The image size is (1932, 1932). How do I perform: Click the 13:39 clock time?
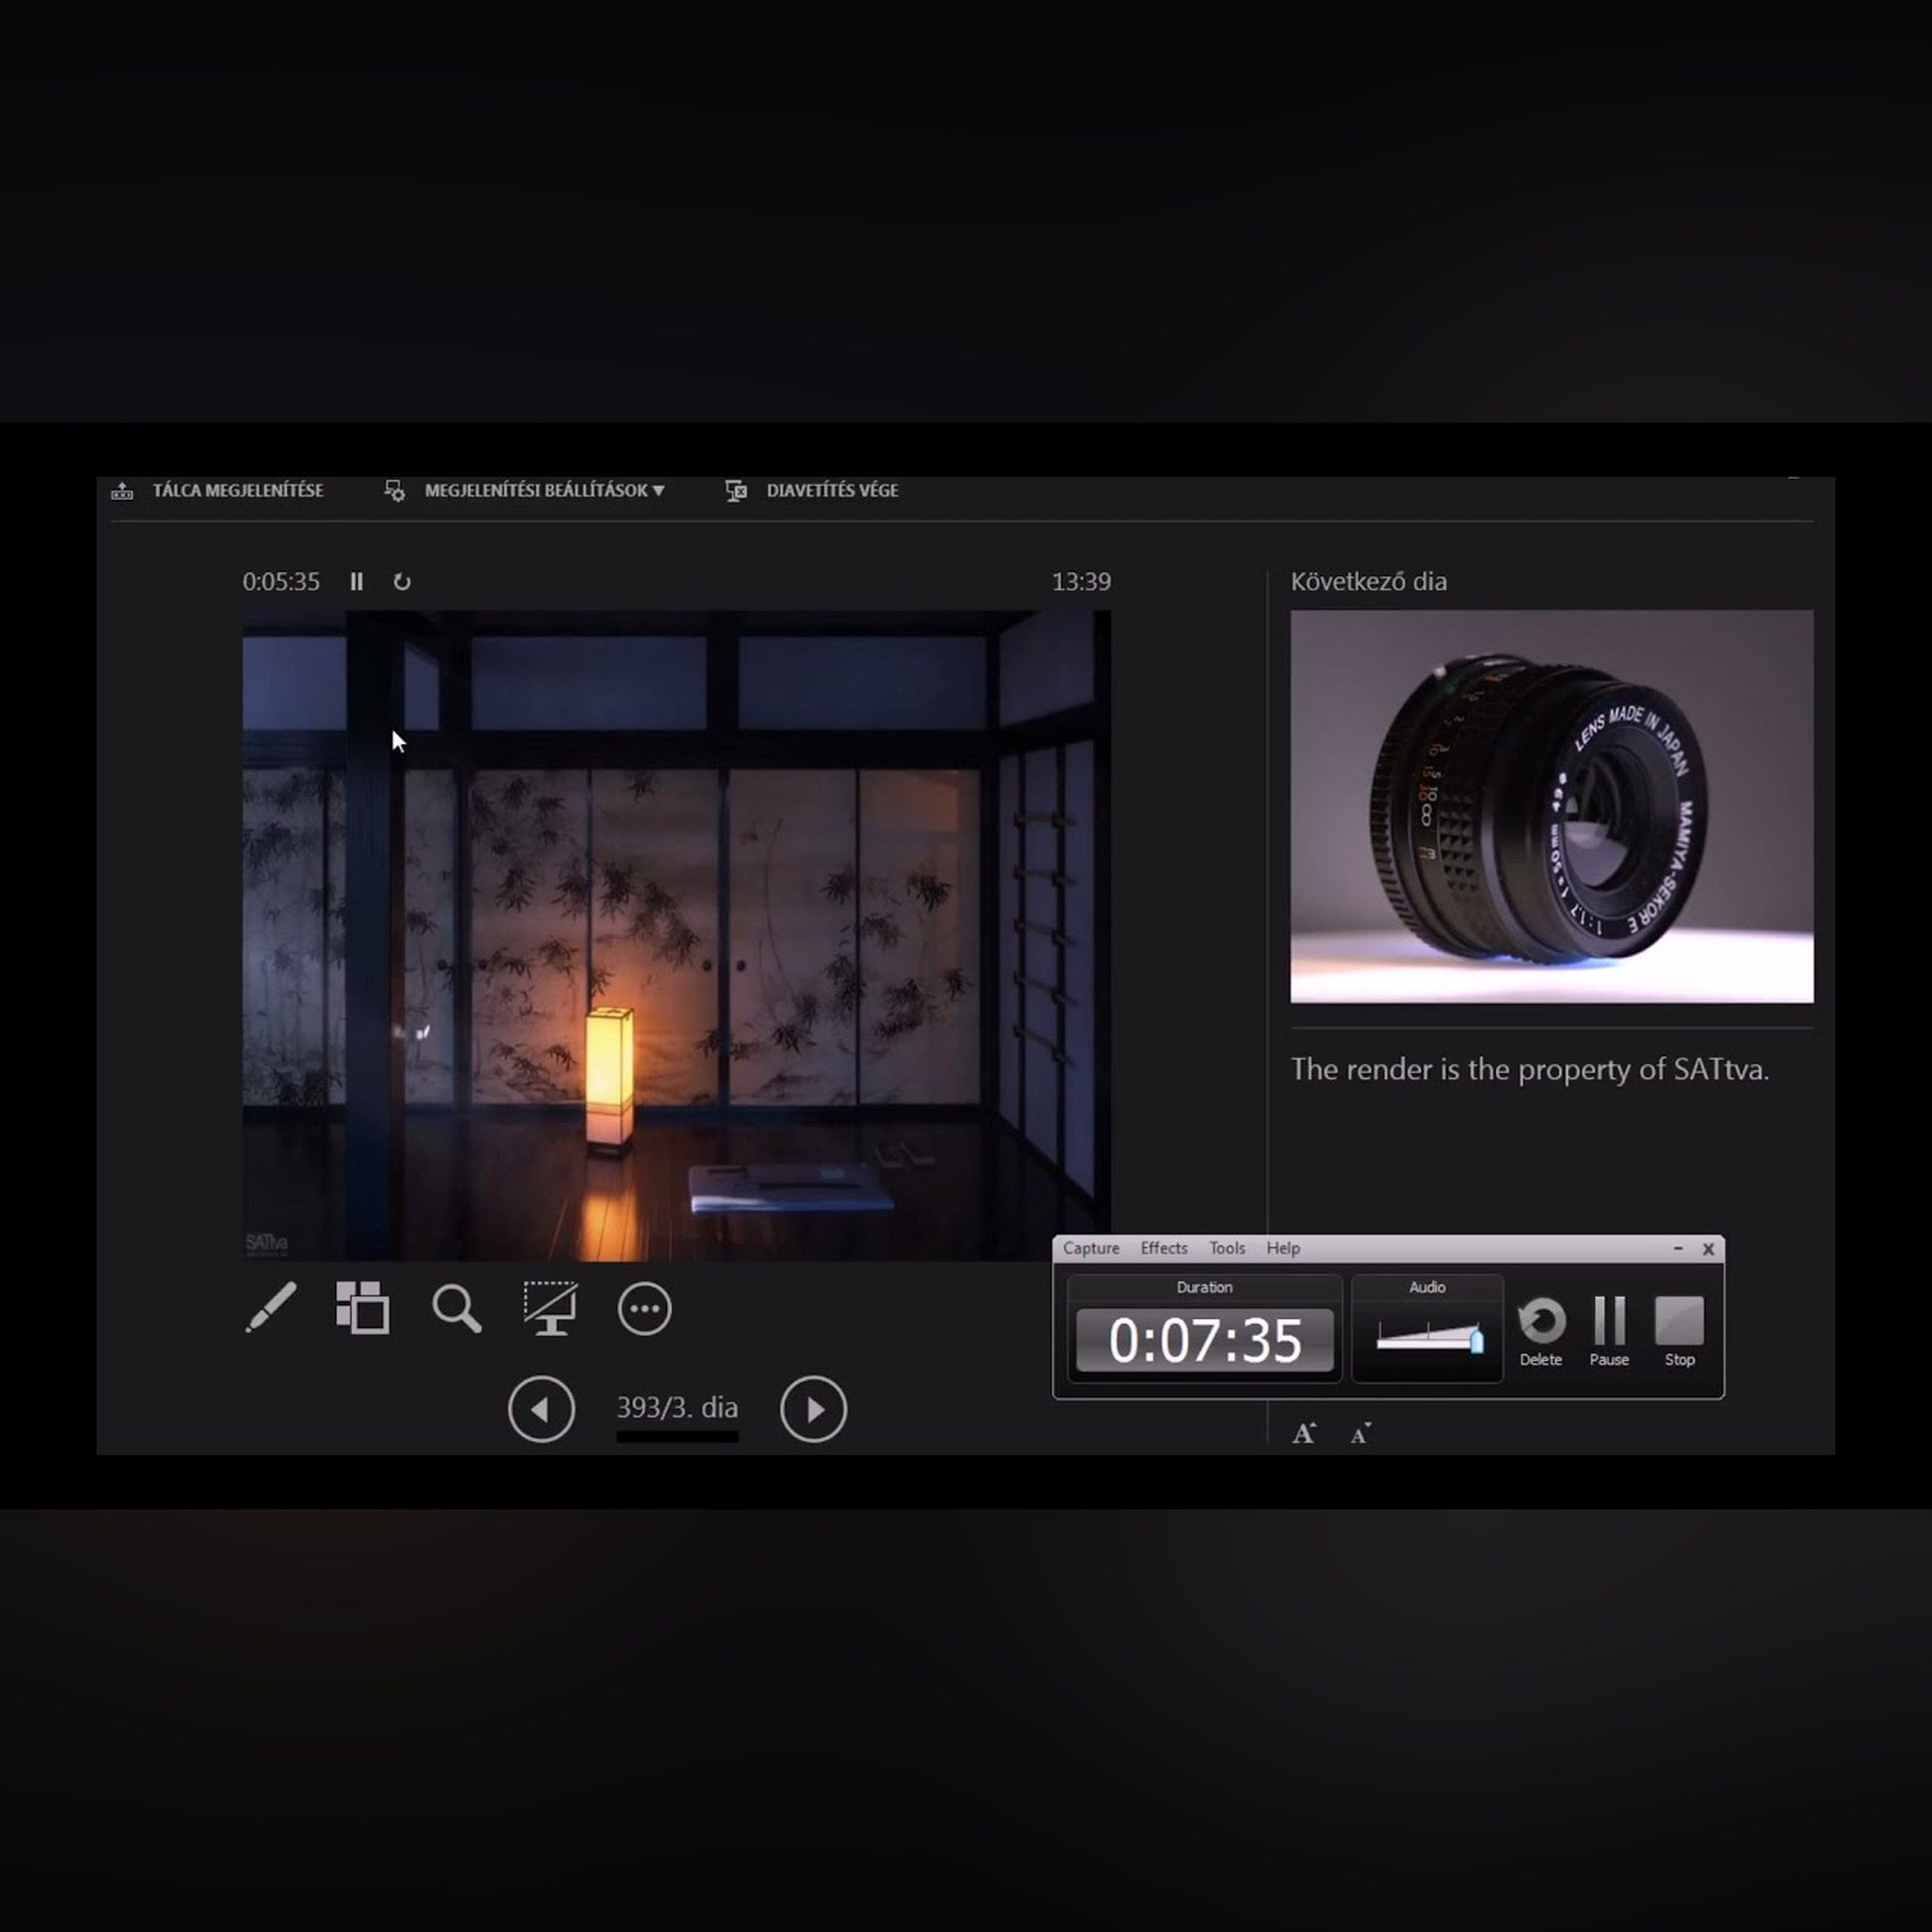coord(1081,581)
